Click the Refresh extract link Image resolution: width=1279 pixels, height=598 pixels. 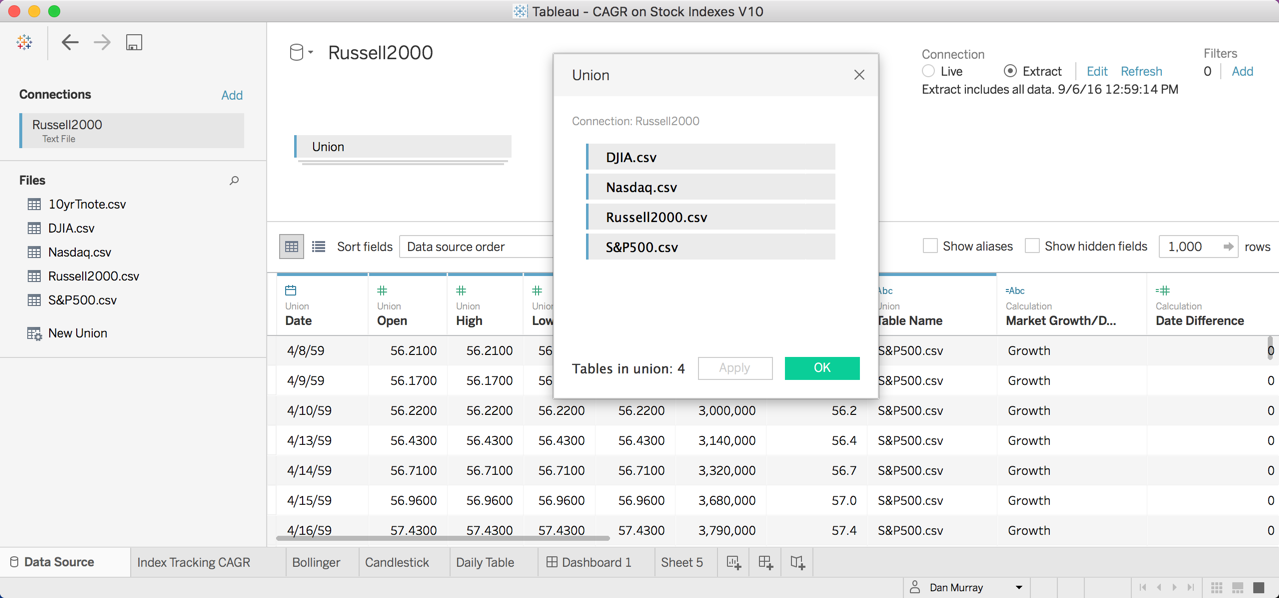pyautogui.click(x=1141, y=72)
